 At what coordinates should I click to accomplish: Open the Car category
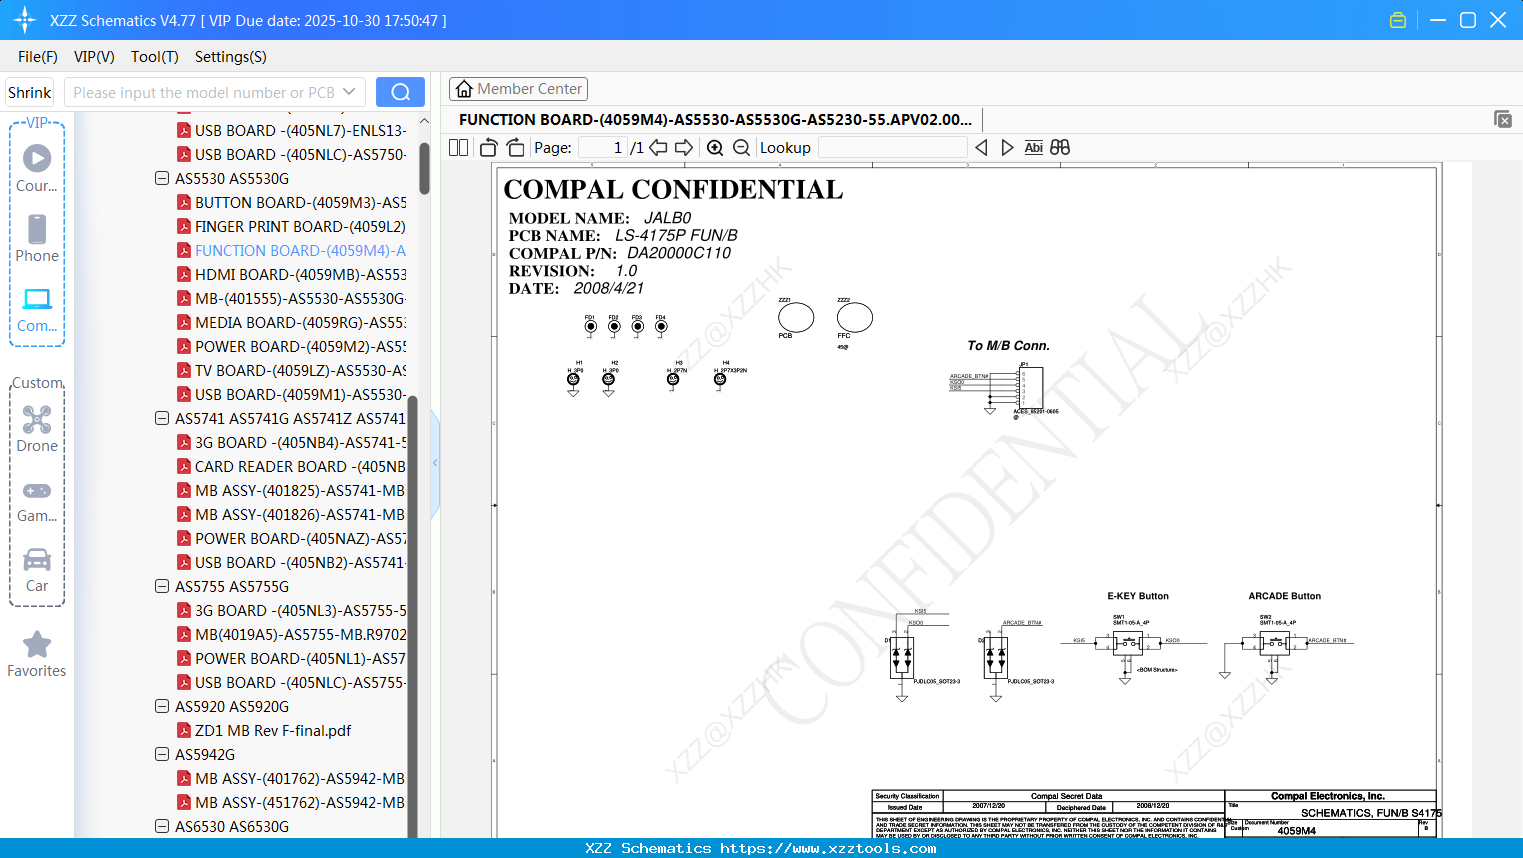pos(37,569)
